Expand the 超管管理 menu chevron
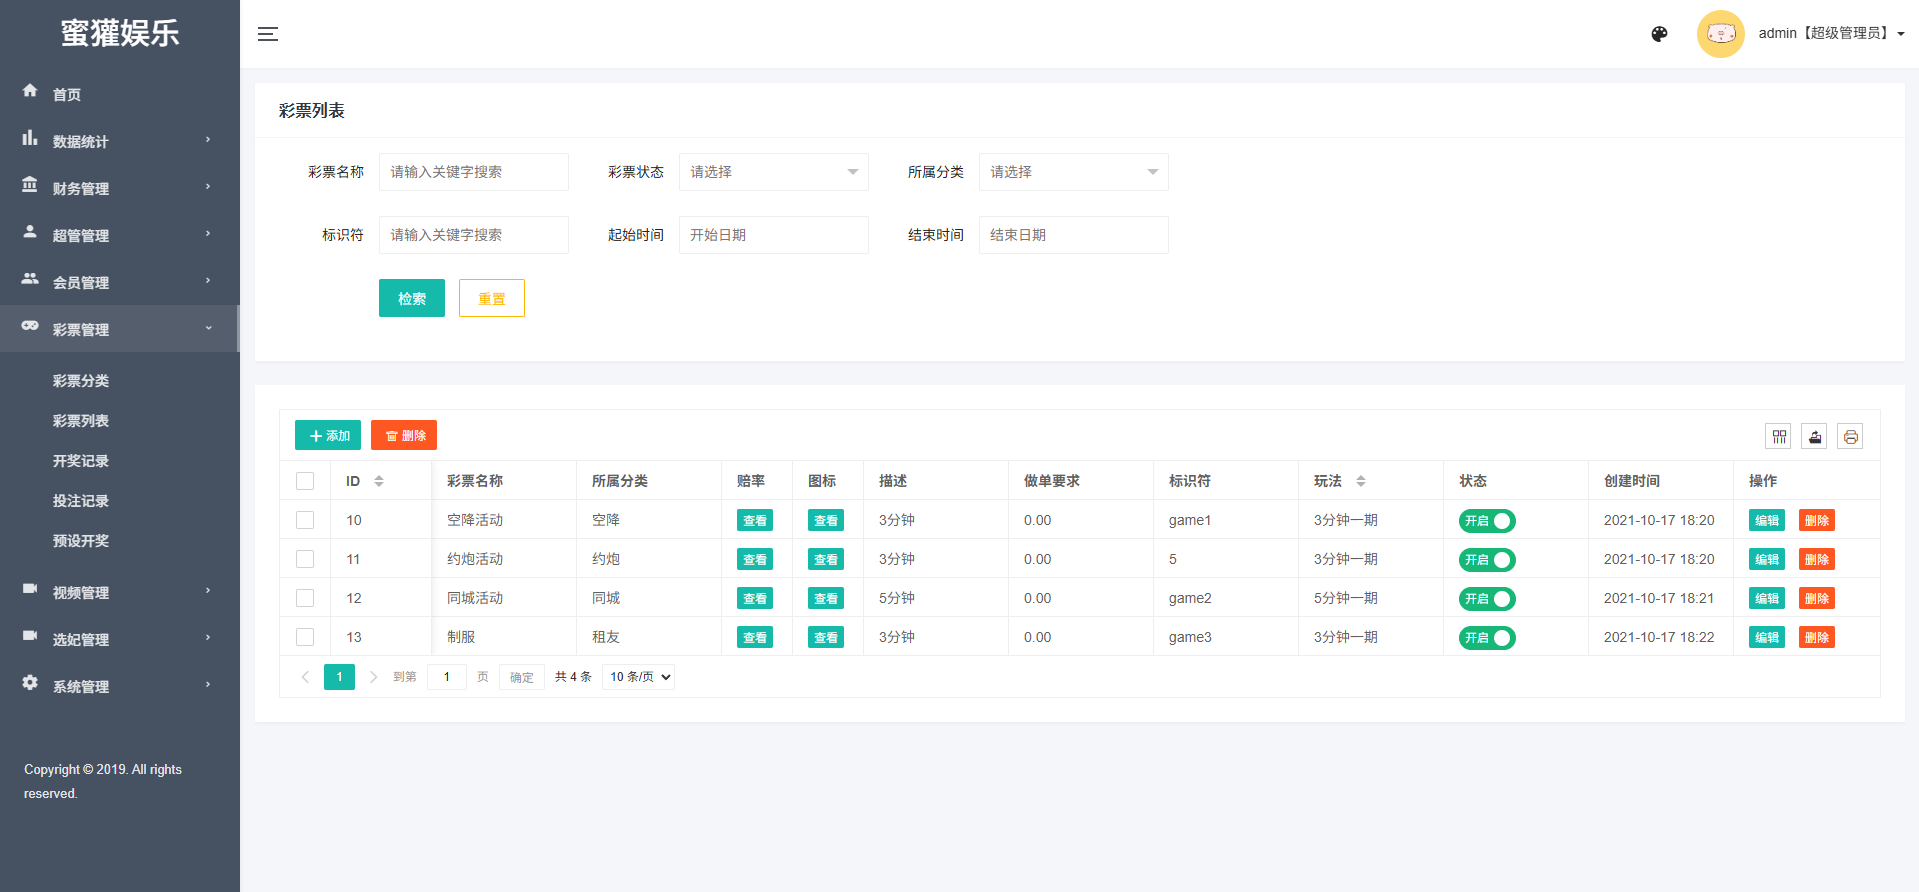The image size is (1919, 892). (208, 233)
